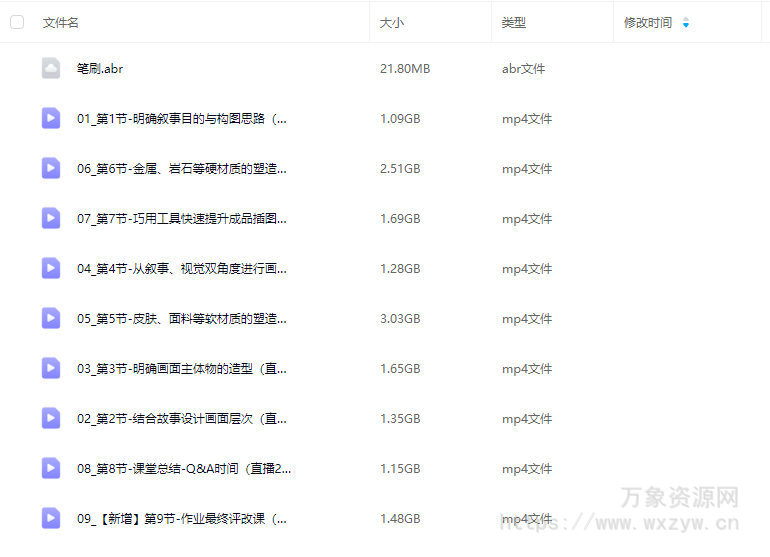Image resolution: width=770 pixels, height=557 pixels.
Task: Click video icon for 07_第7节 file
Action: point(51,218)
